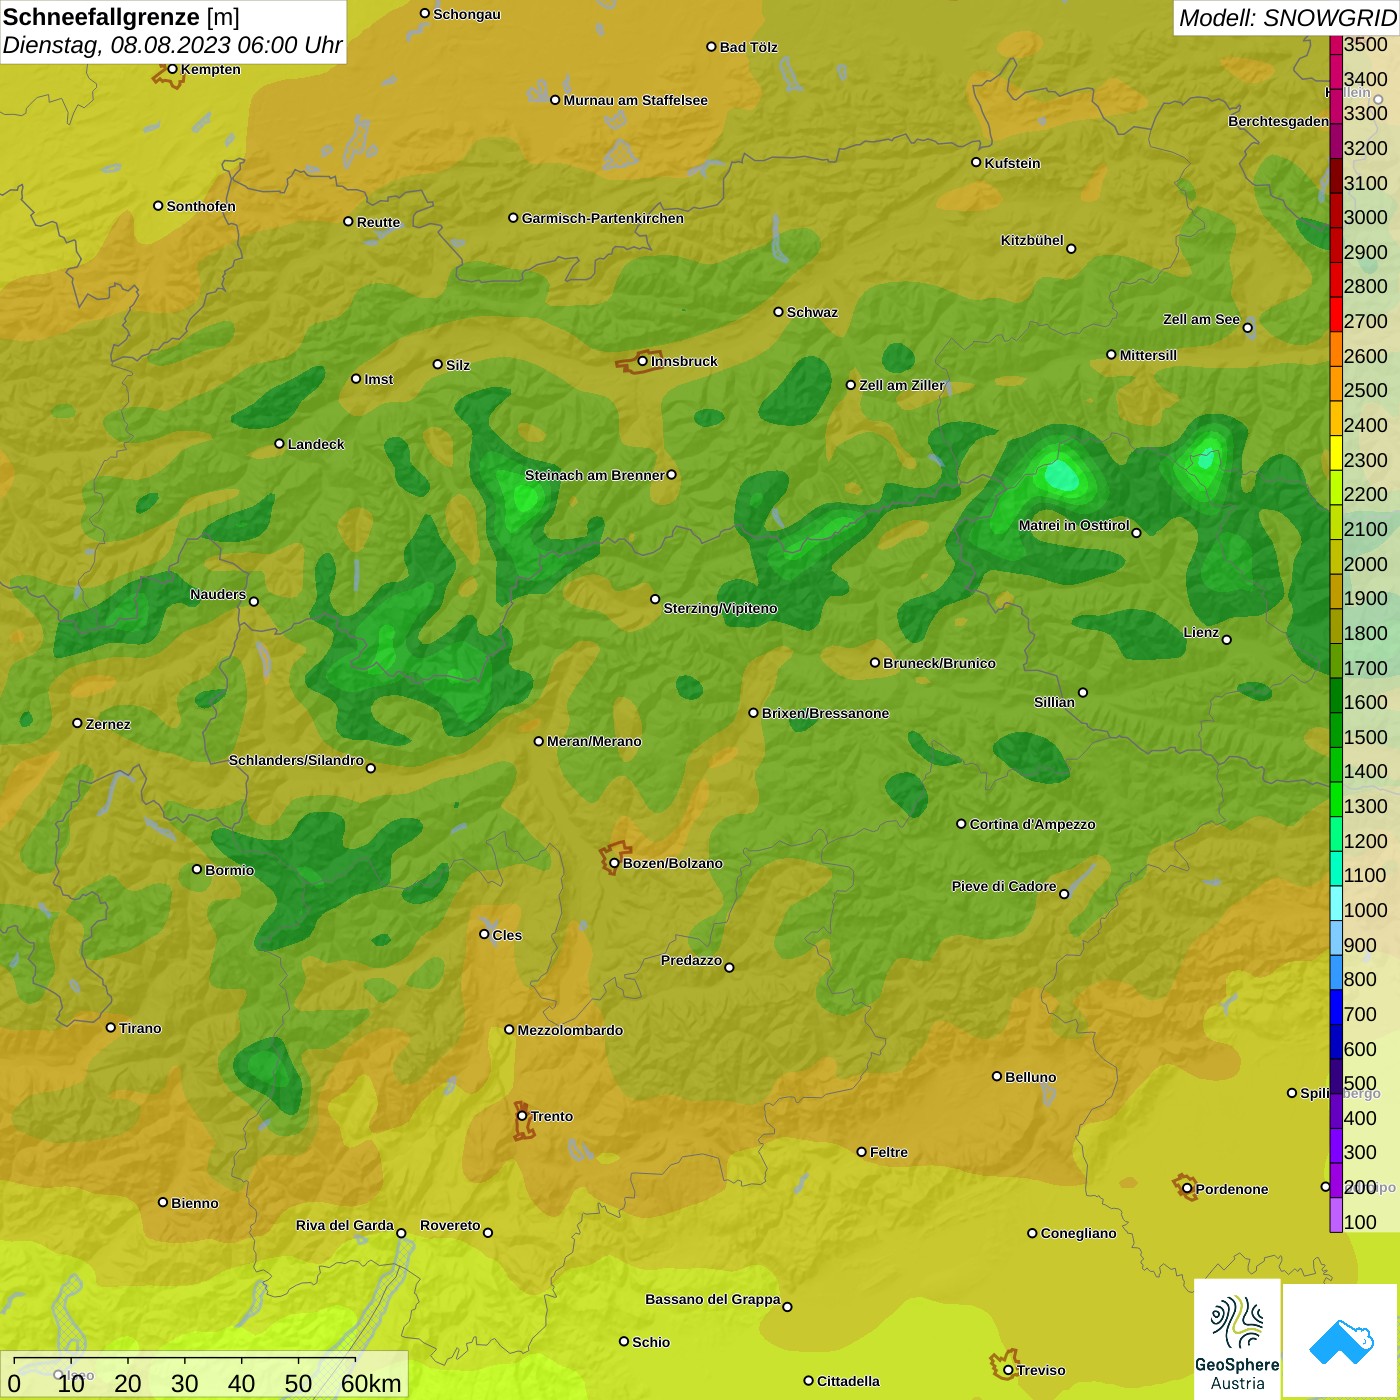The width and height of the screenshot is (1400, 1400).
Task: Click the Conegliano label
Action: click(x=1078, y=1233)
